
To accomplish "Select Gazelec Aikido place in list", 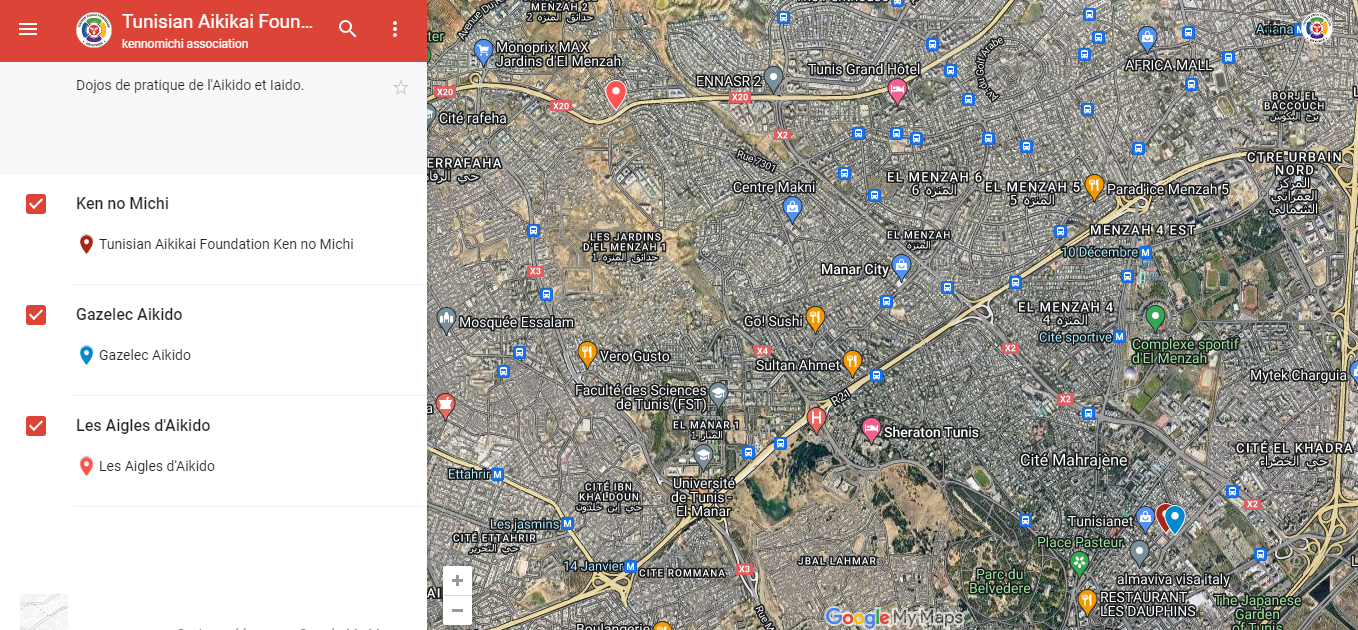I will 144,355.
